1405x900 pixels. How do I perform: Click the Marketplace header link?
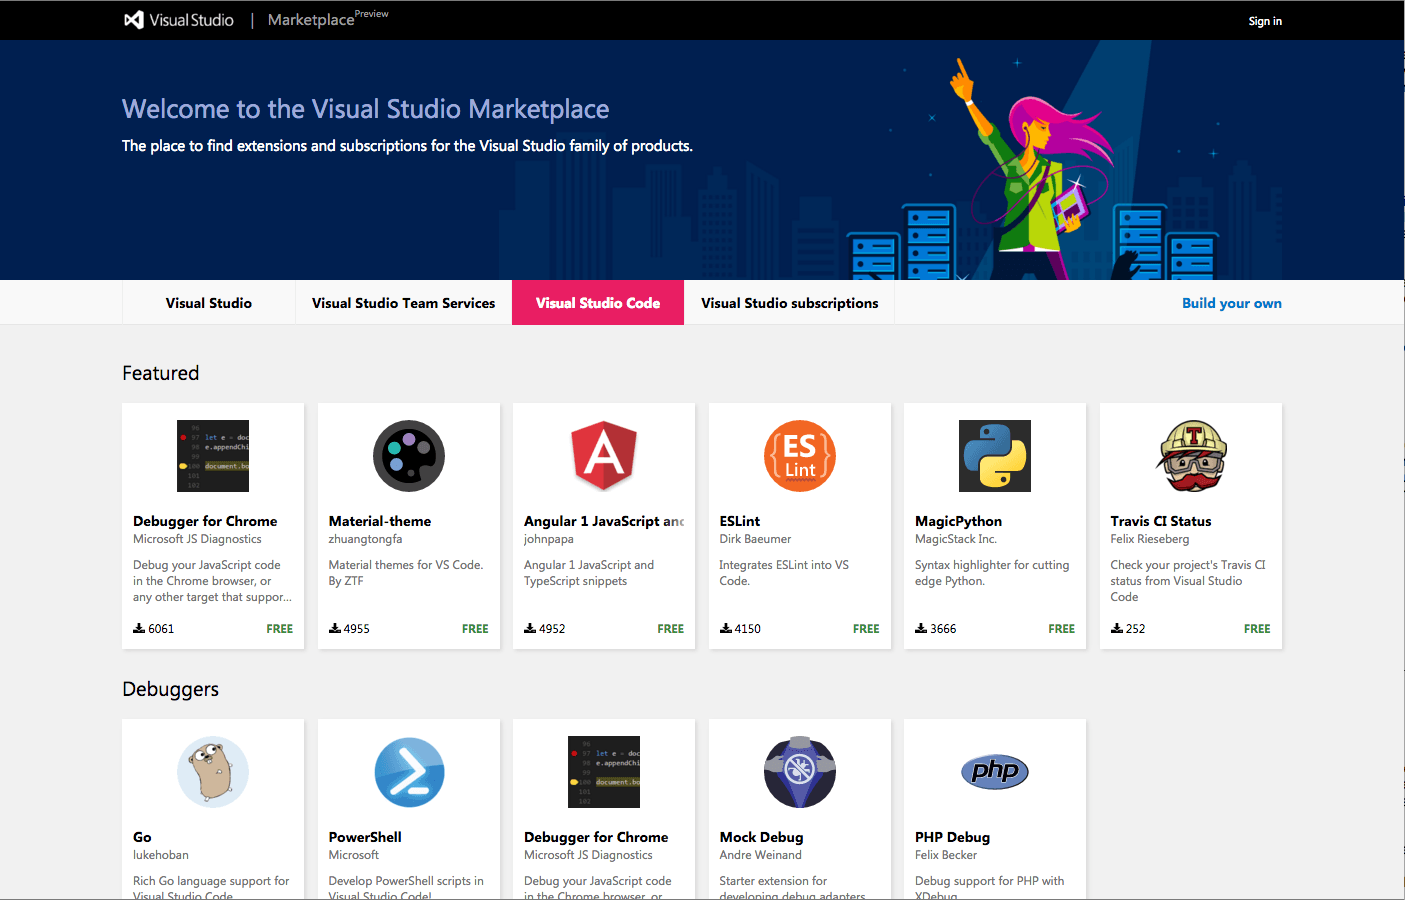pos(311,20)
